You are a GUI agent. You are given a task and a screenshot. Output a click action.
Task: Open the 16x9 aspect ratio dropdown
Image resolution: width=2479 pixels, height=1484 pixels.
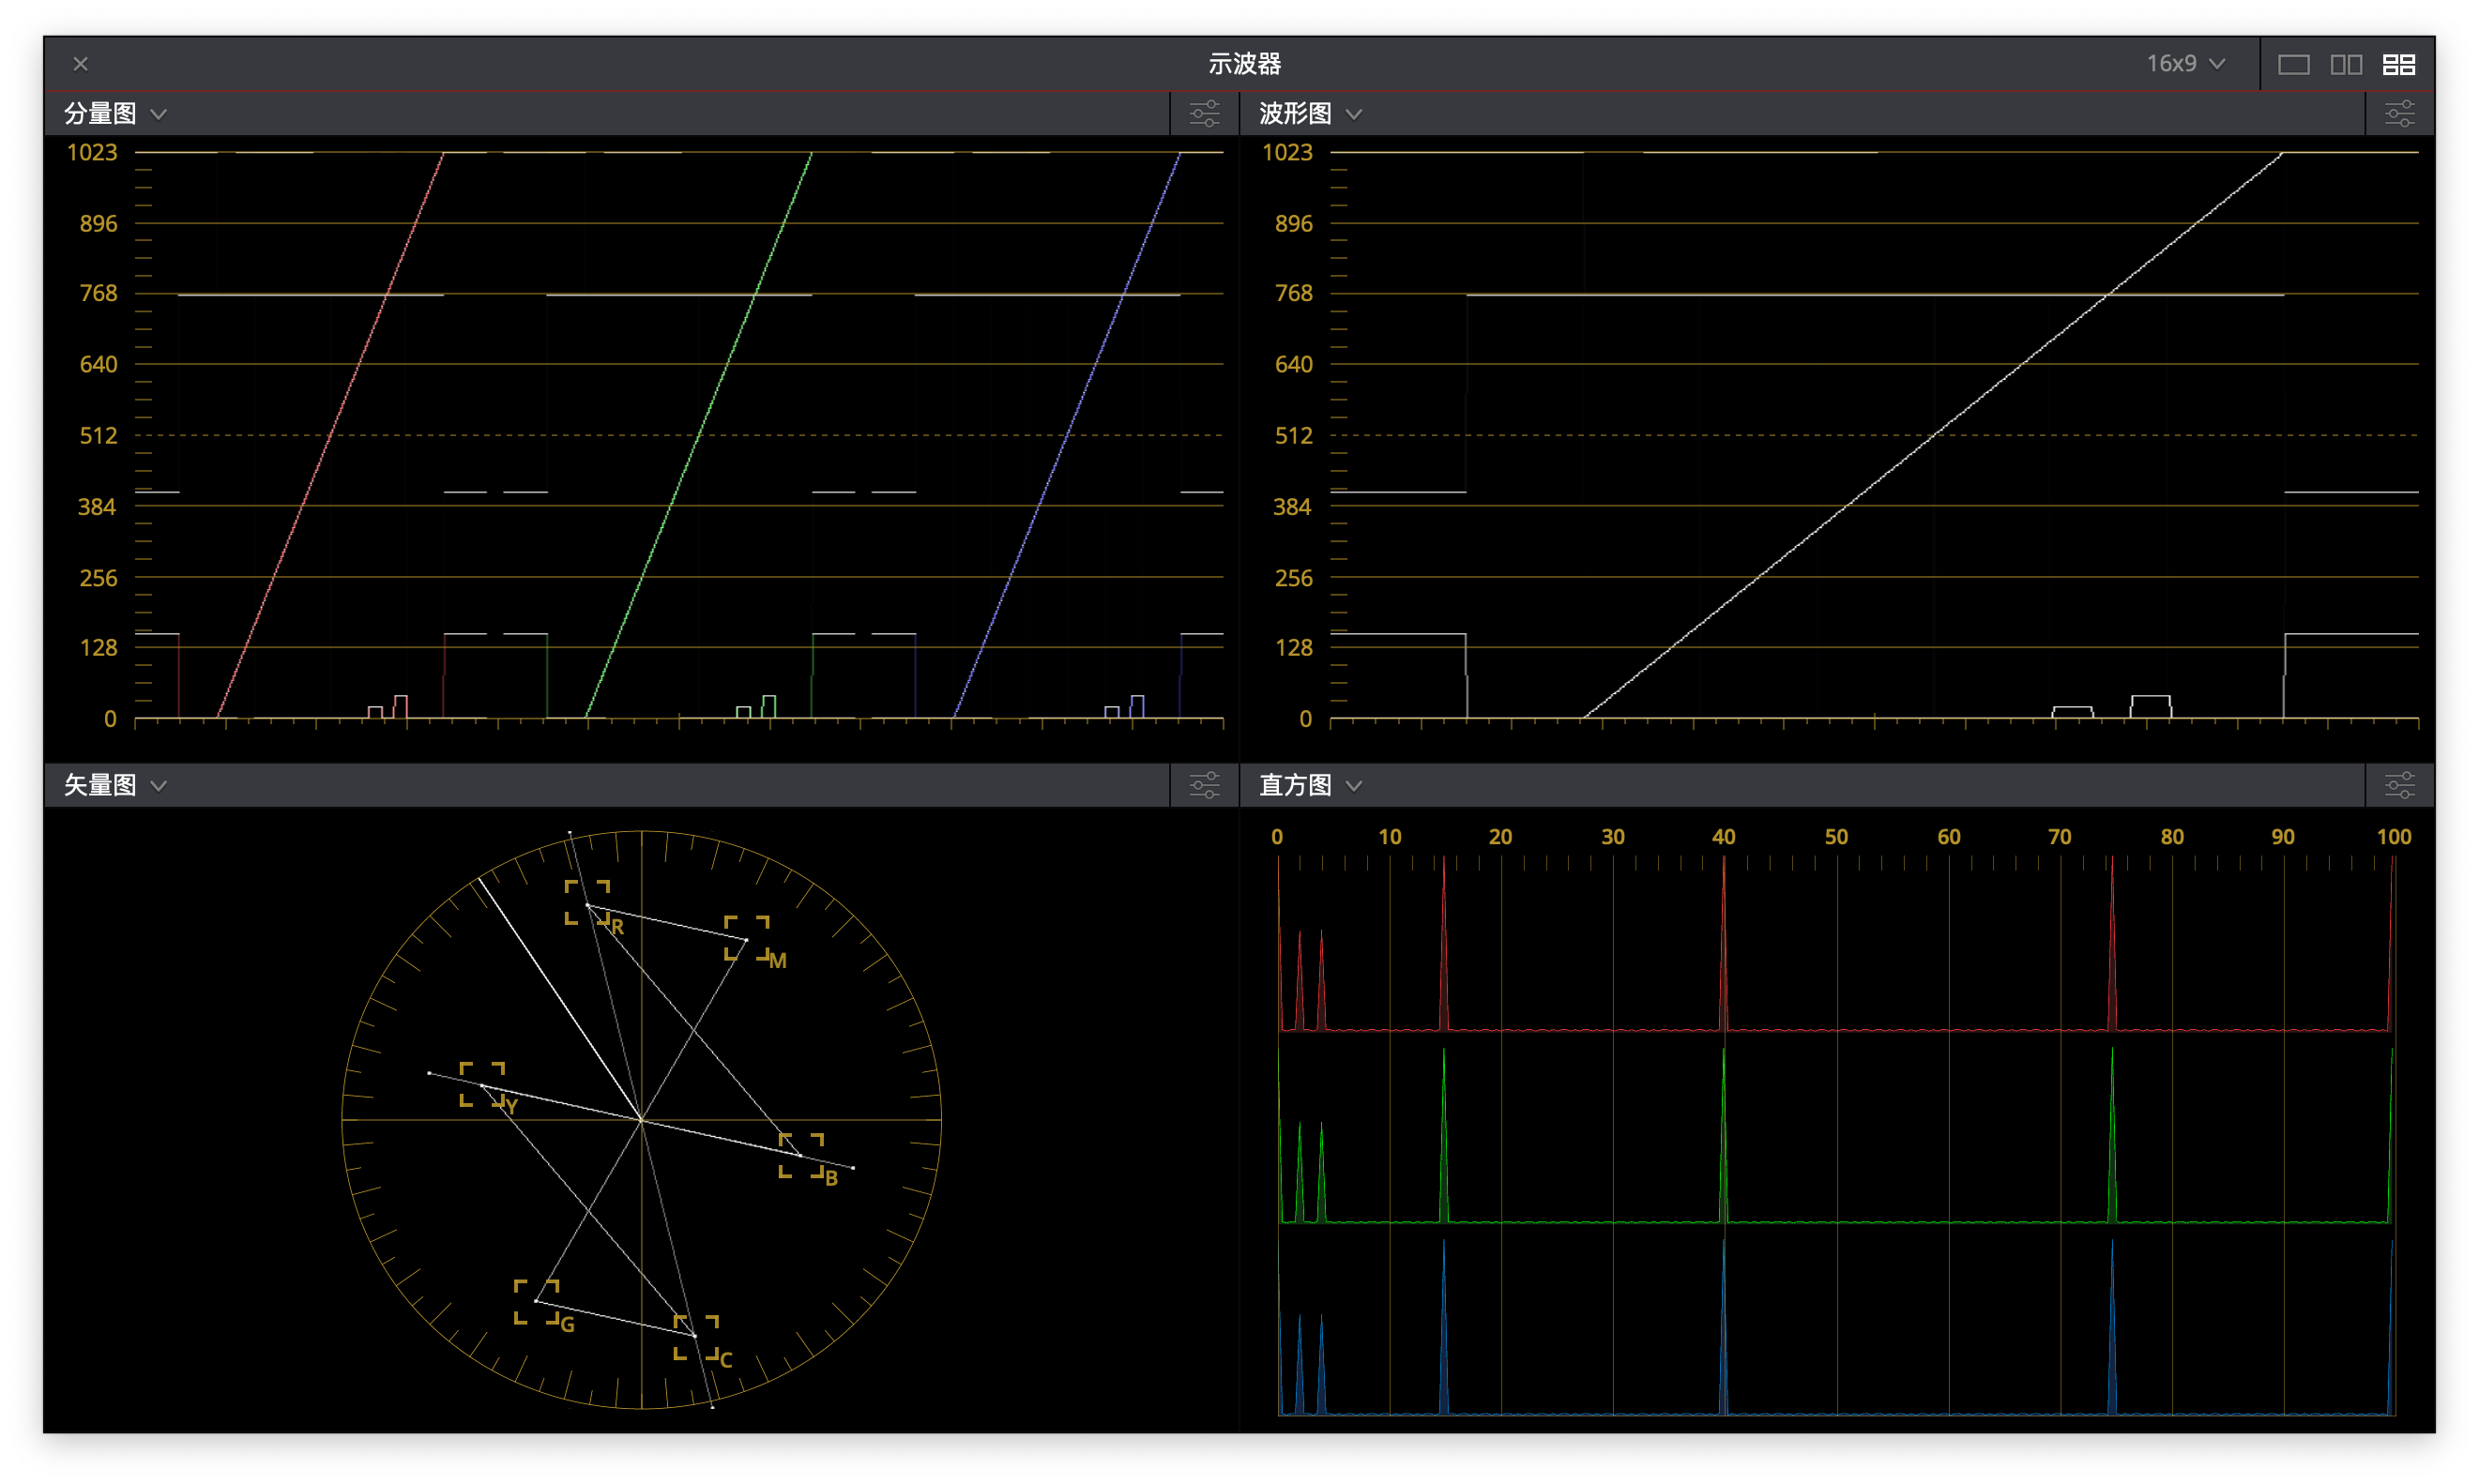(x=2186, y=64)
